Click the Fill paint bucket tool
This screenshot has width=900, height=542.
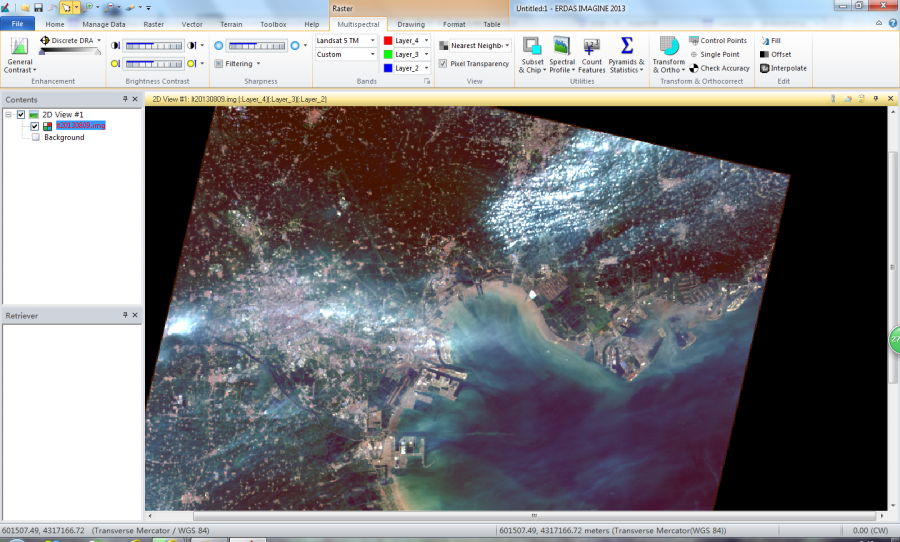[x=770, y=41]
